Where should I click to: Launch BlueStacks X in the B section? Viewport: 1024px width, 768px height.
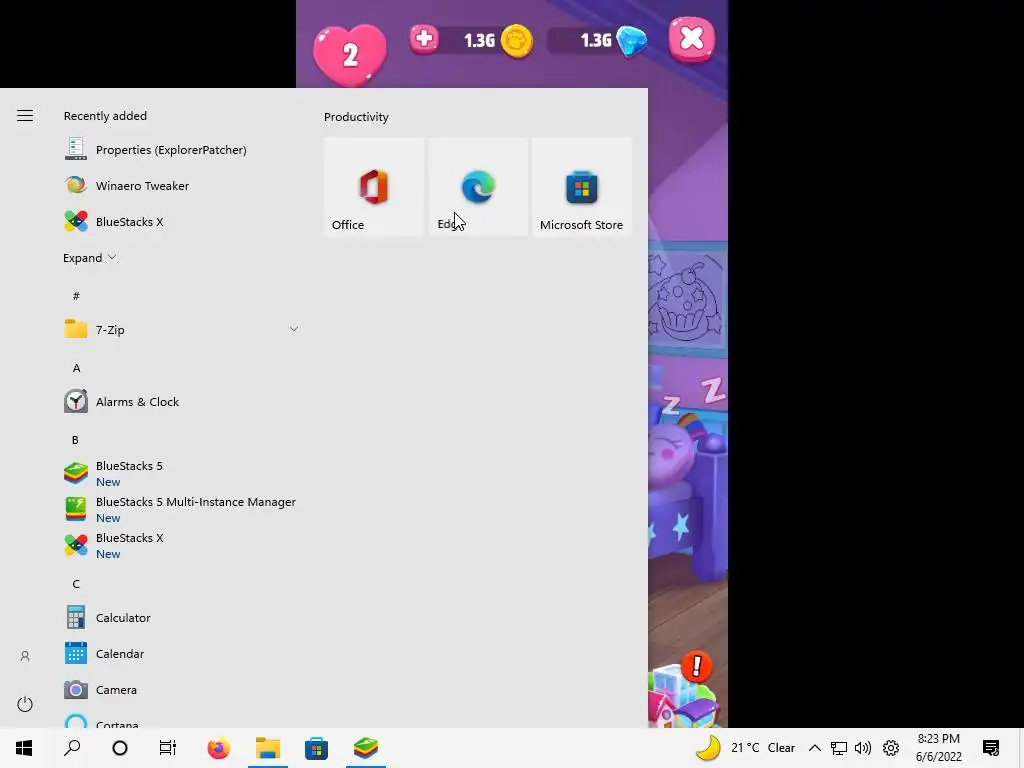point(182,545)
